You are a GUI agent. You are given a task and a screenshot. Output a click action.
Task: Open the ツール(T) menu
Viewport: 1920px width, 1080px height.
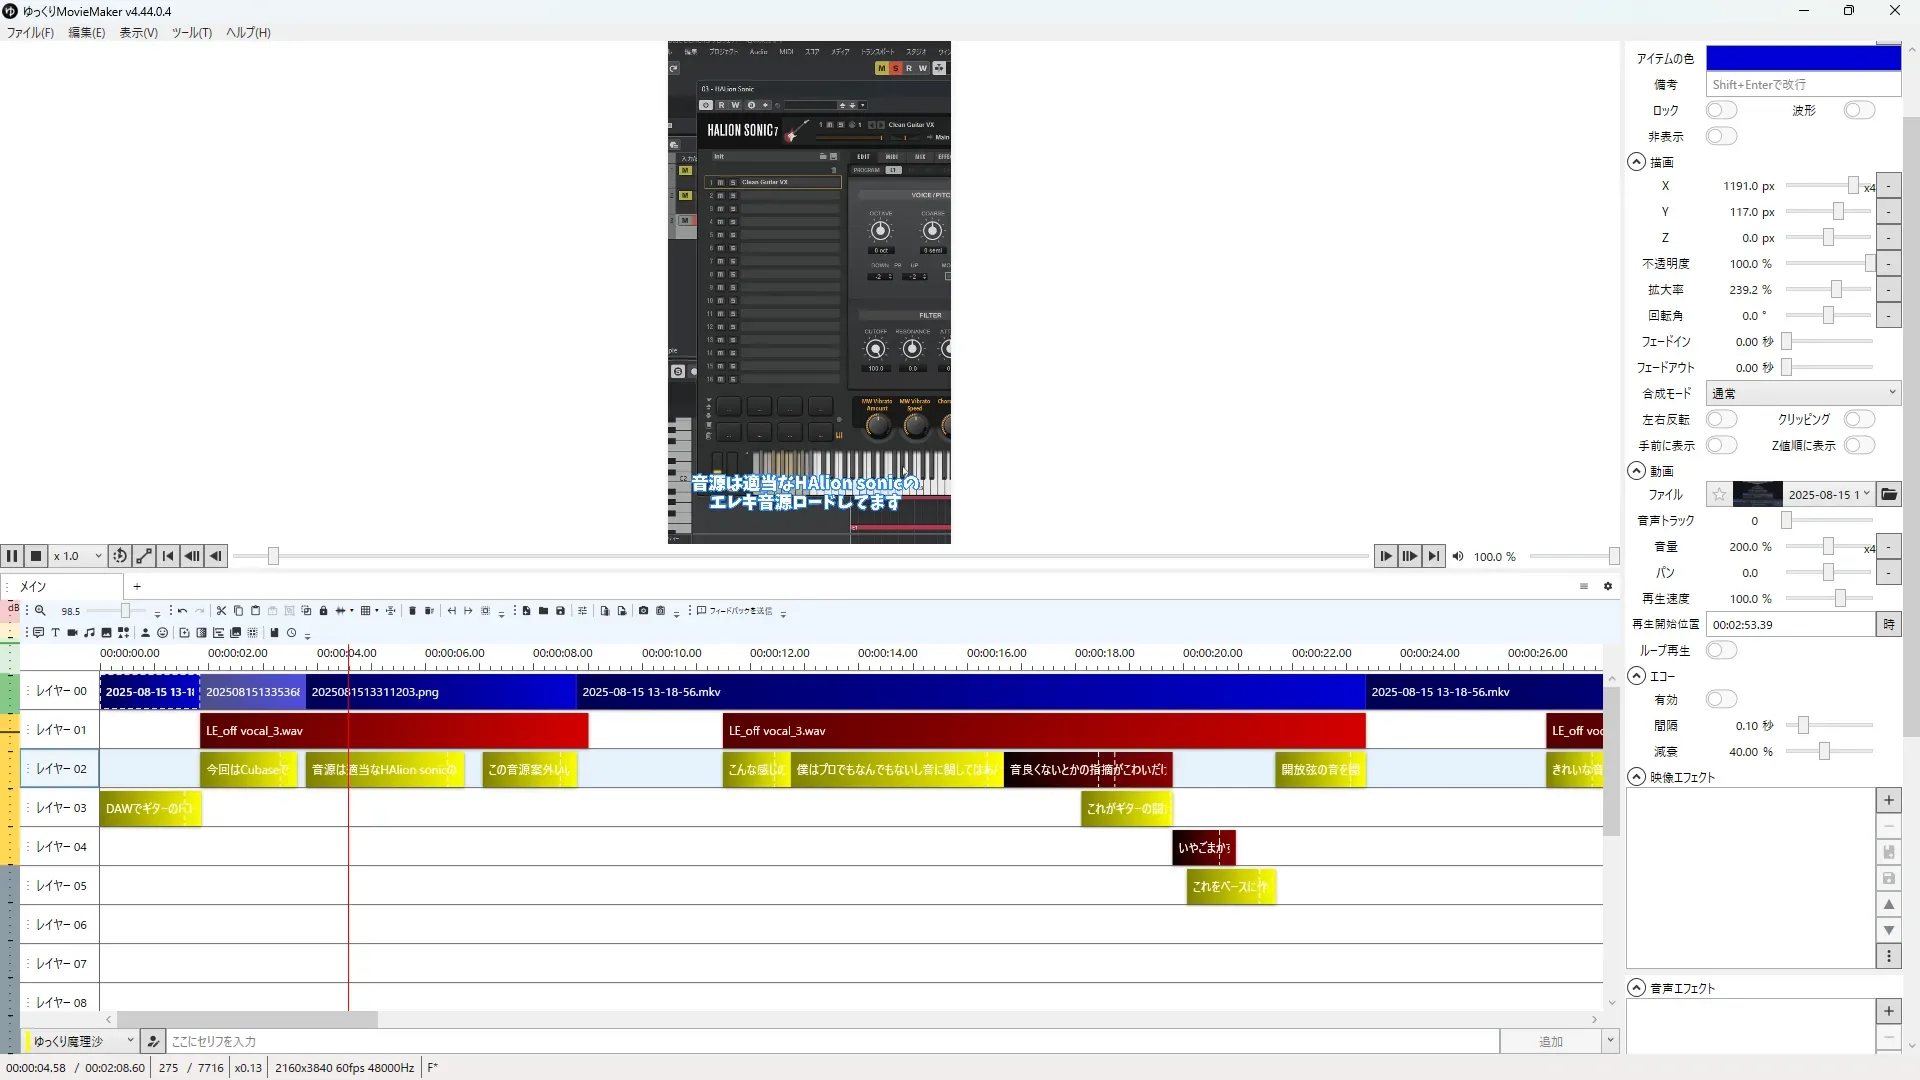[191, 32]
